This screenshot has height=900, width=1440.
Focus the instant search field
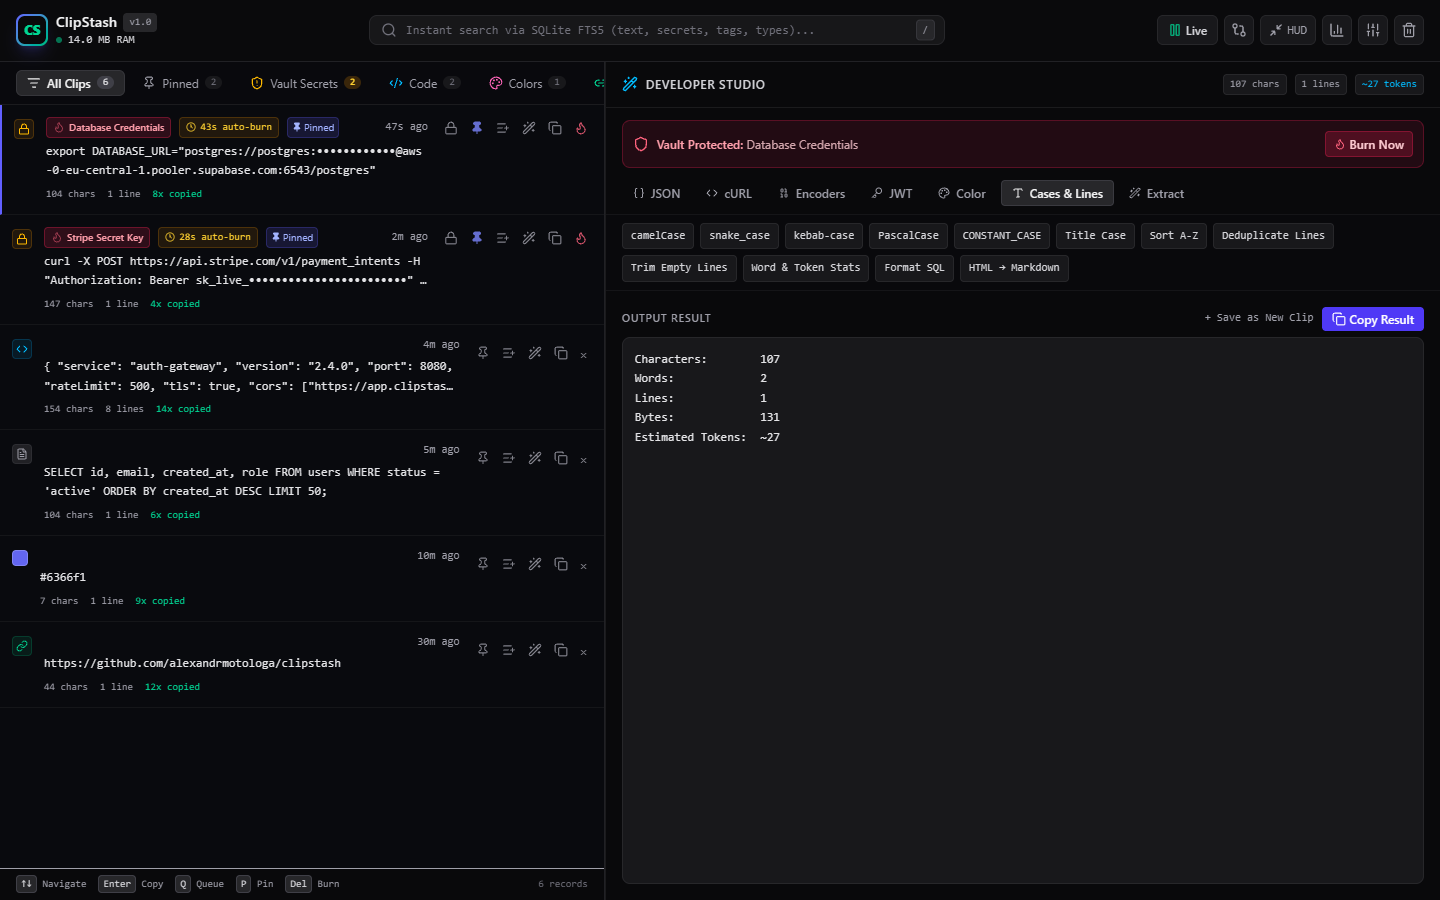(x=657, y=30)
